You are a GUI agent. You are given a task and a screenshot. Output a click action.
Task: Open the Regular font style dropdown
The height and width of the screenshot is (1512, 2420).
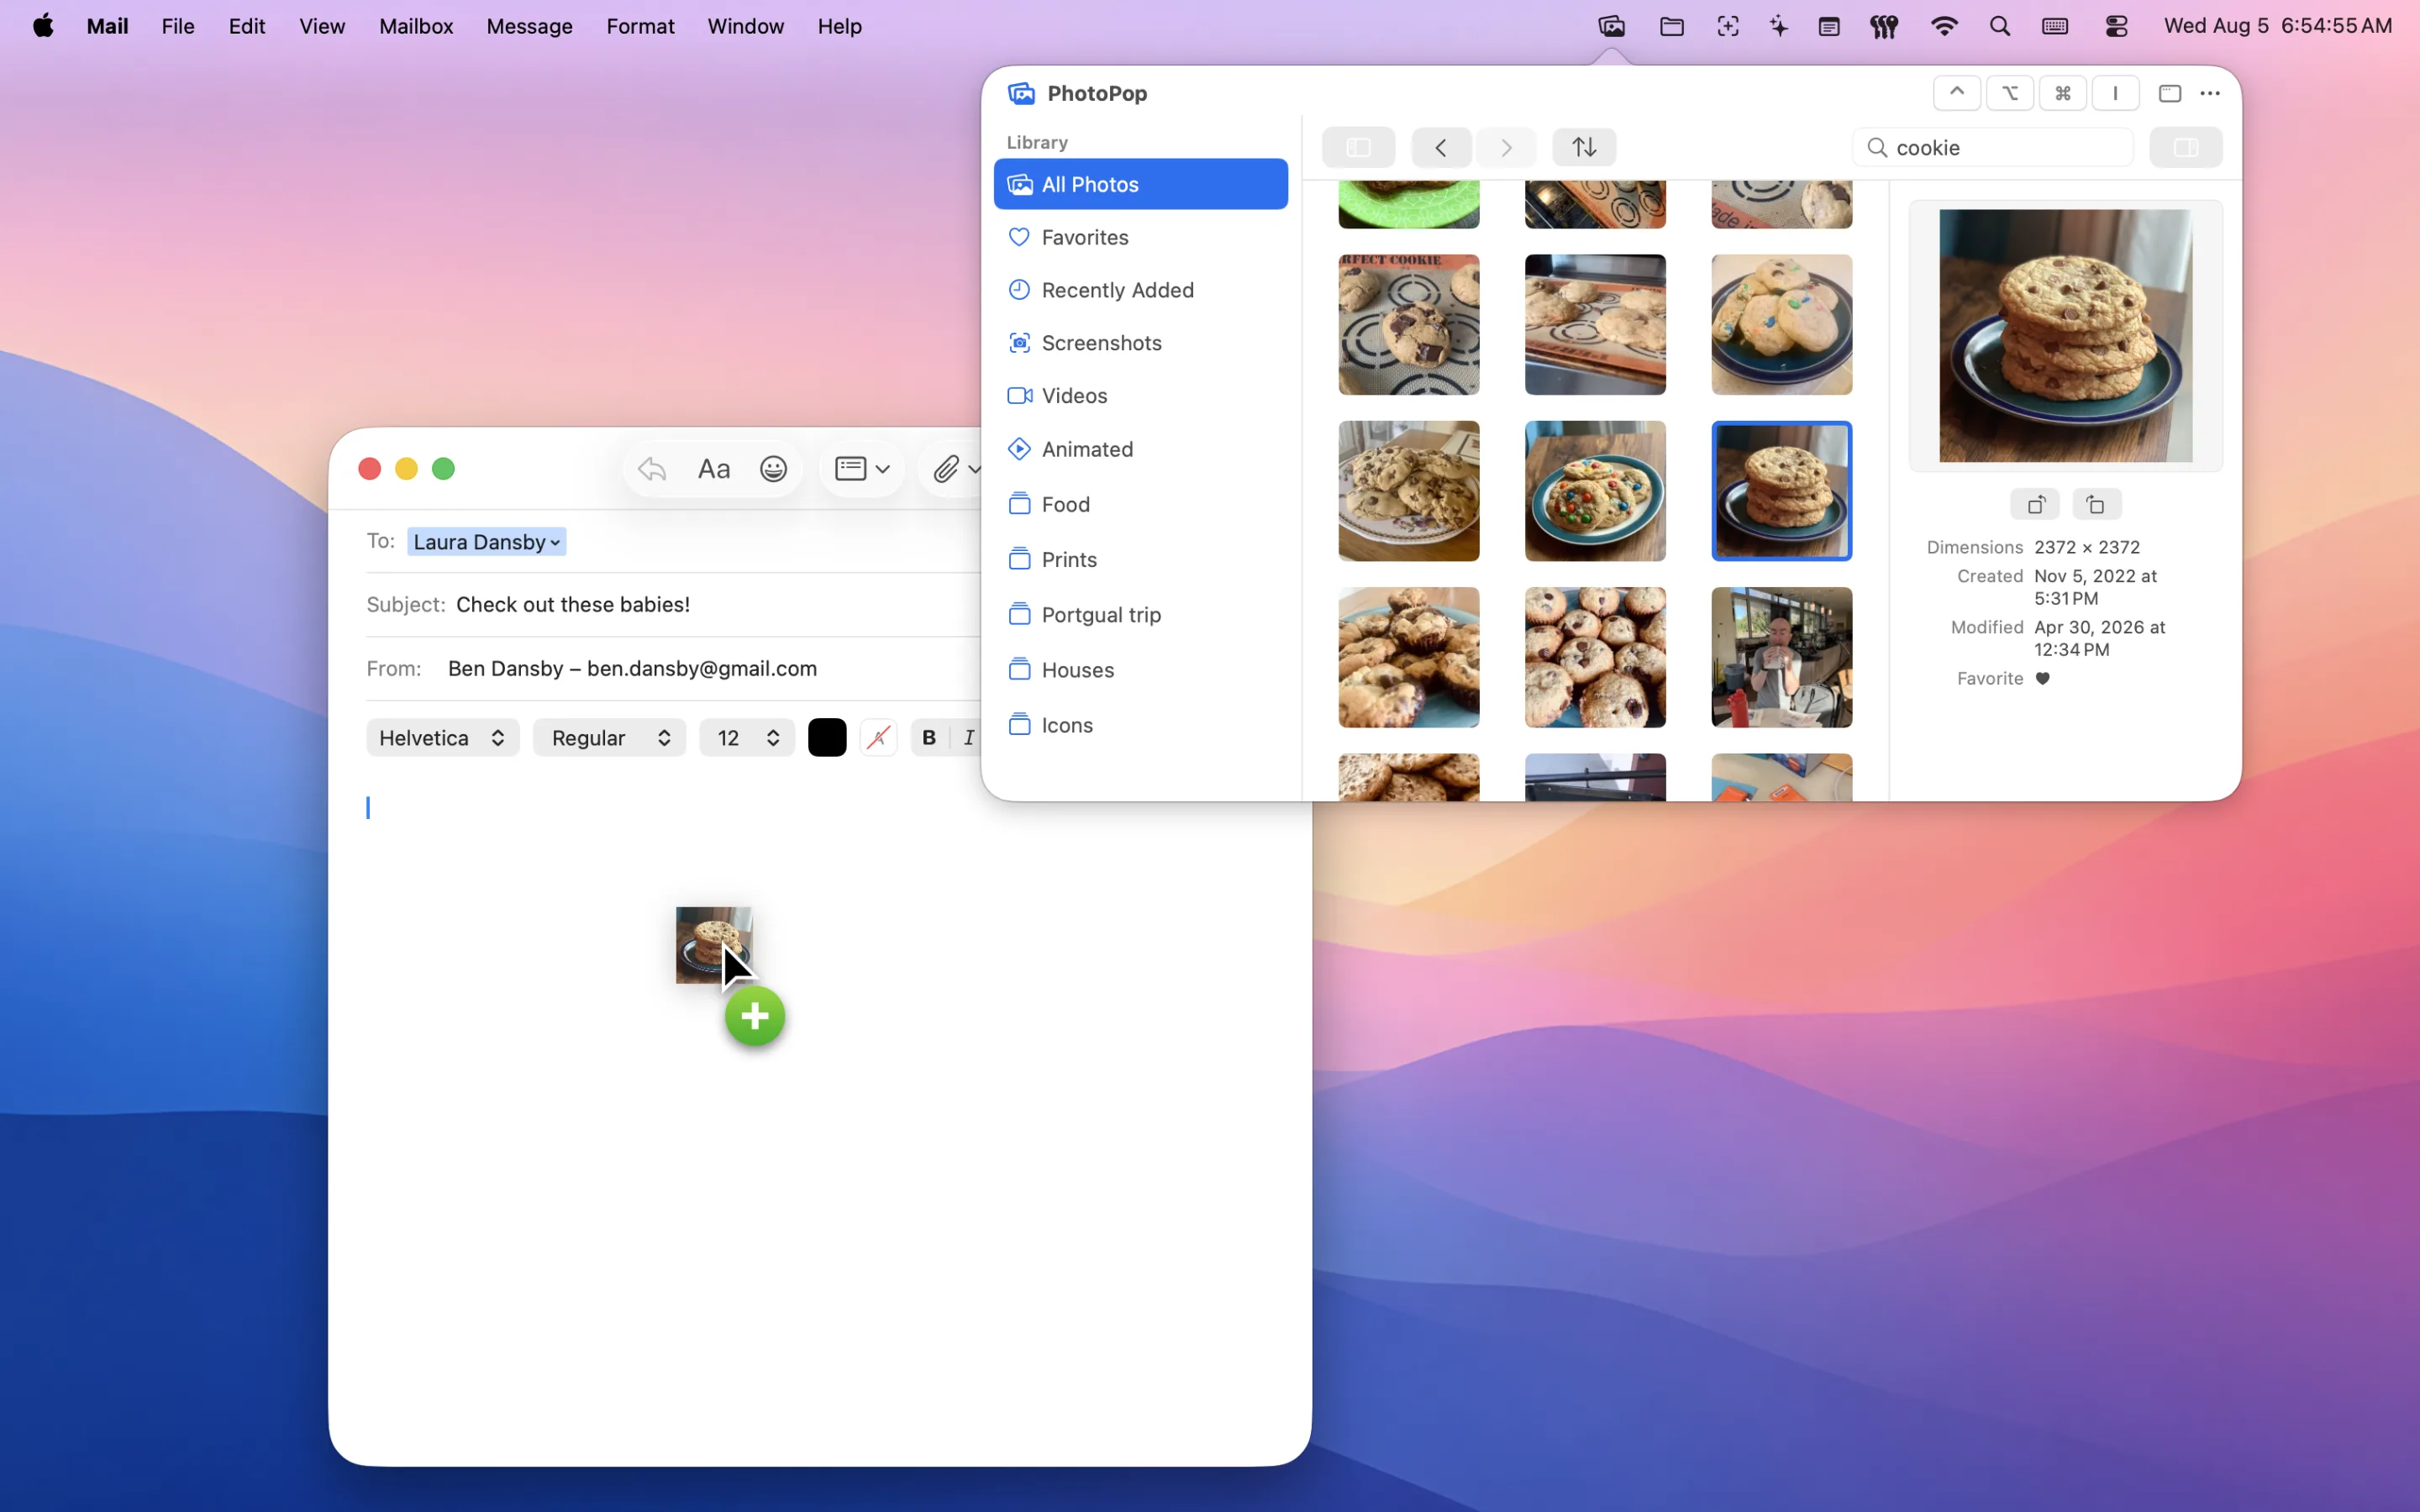609,737
